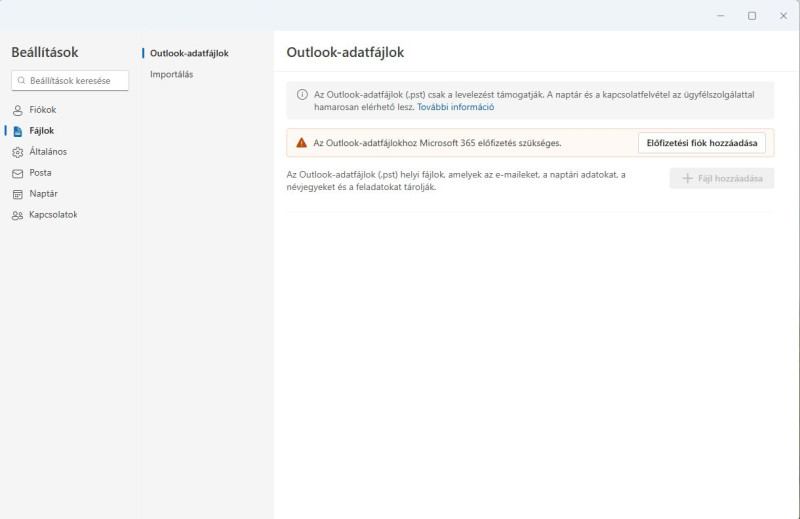
Task: Click the Fájl hozzáadása button
Action: (721, 178)
